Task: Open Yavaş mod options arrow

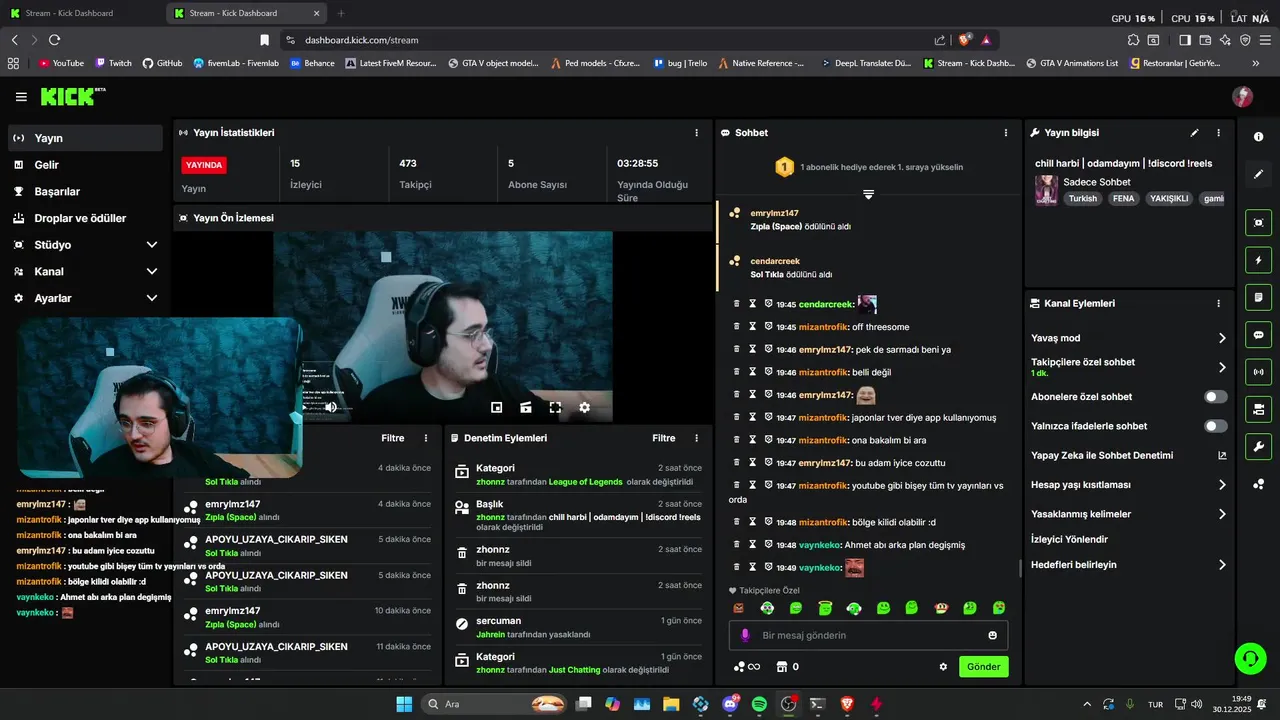Action: [x=1222, y=338]
